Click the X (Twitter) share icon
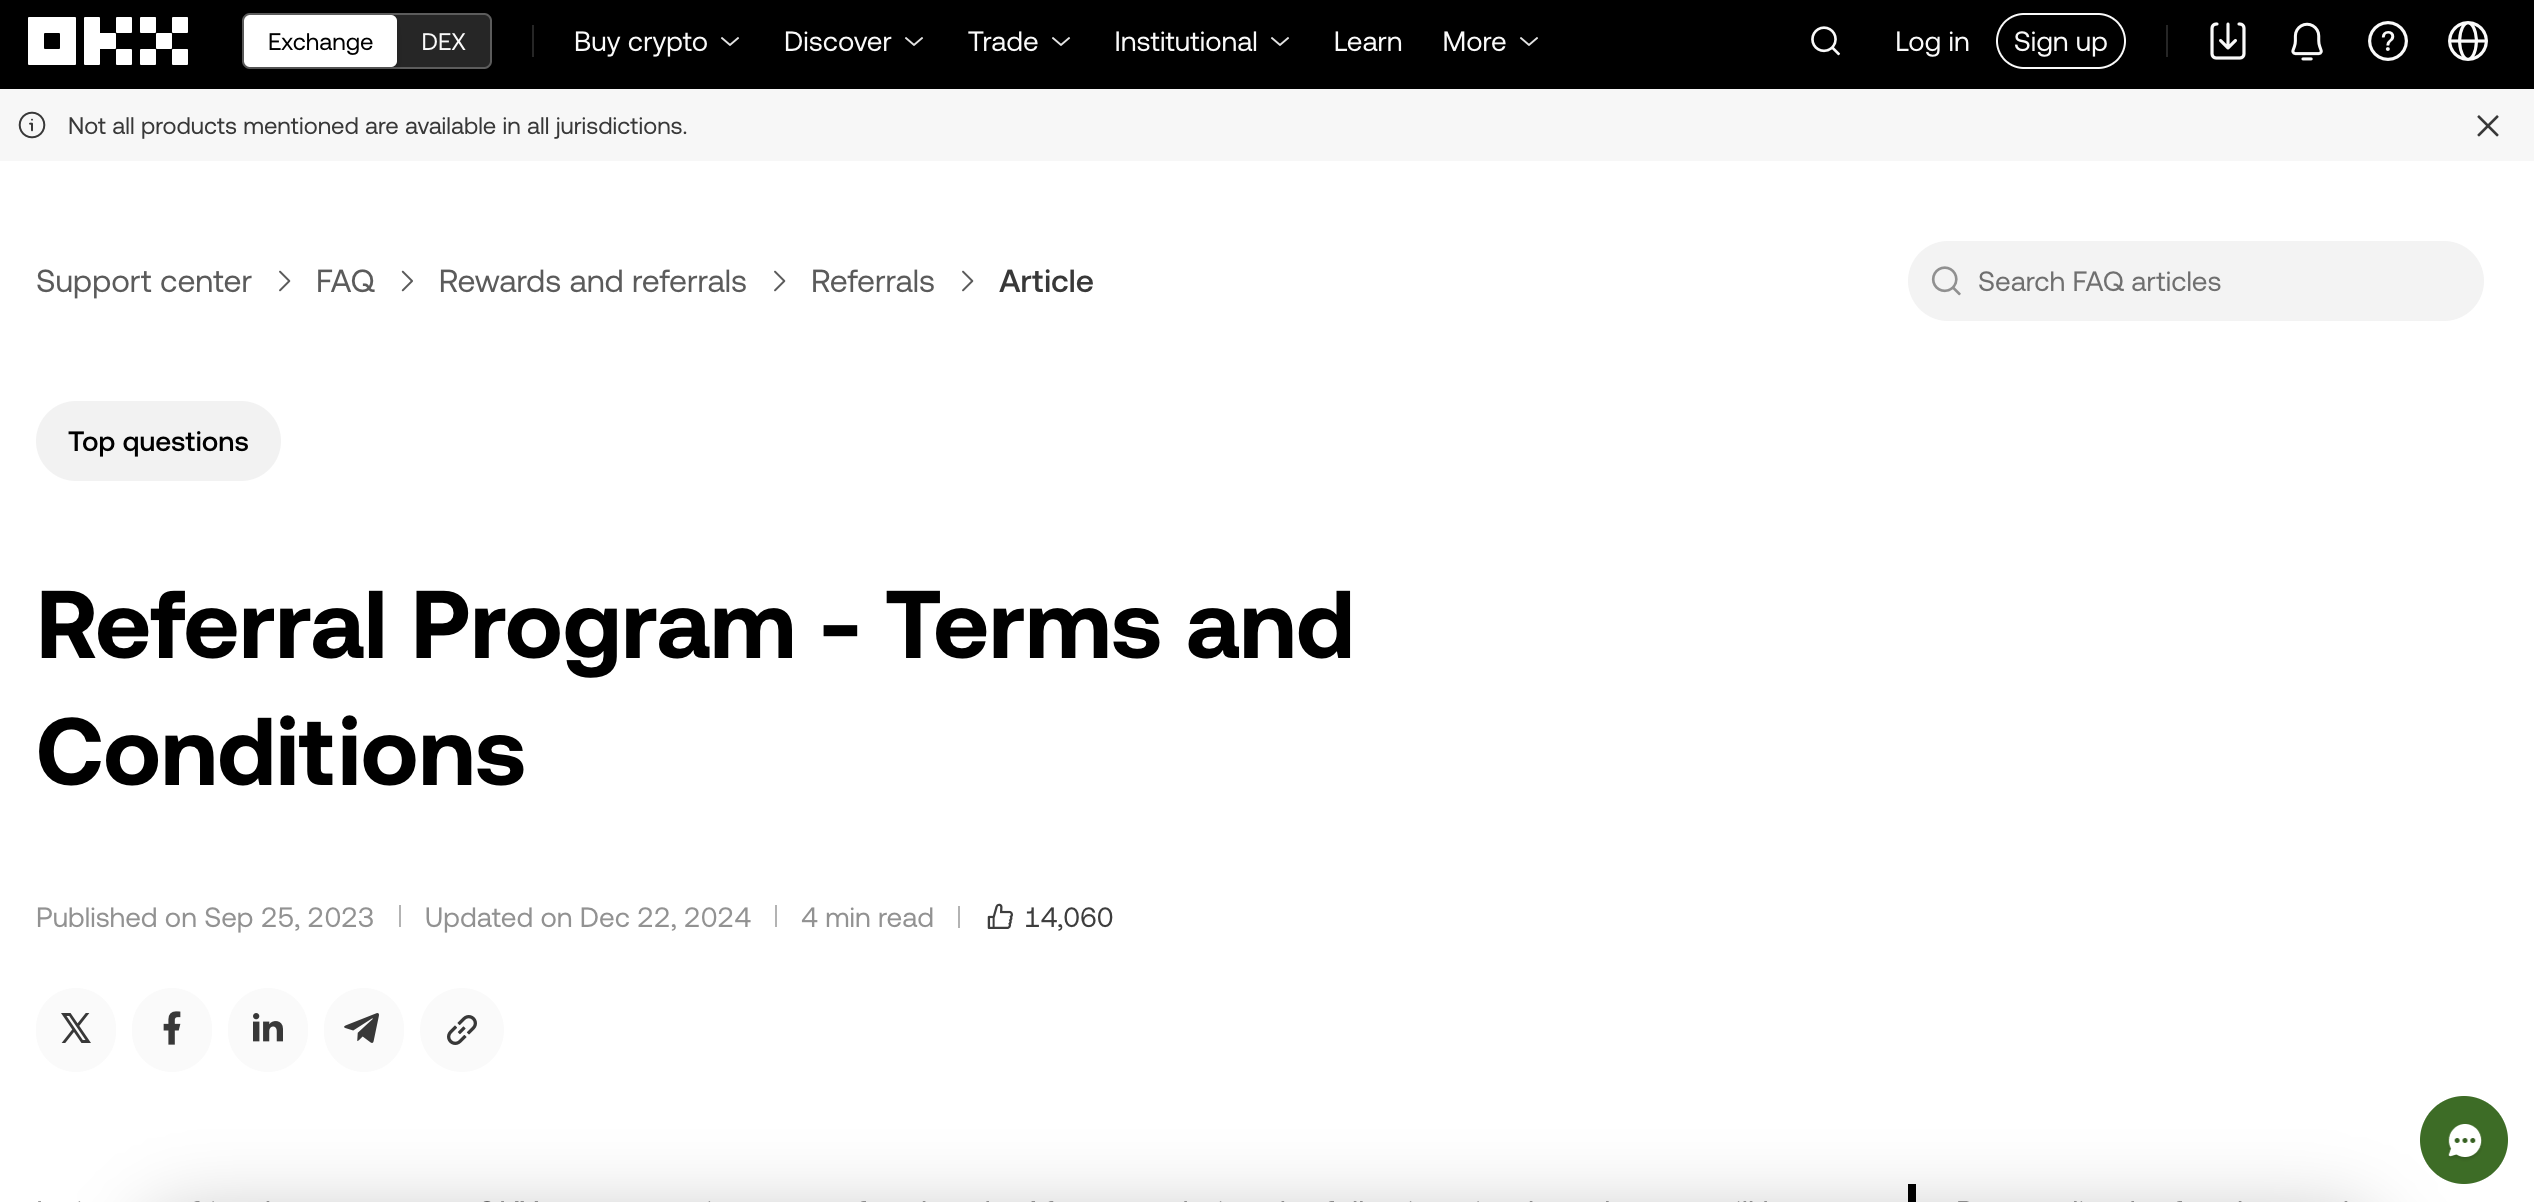The width and height of the screenshot is (2534, 1202). click(74, 1029)
